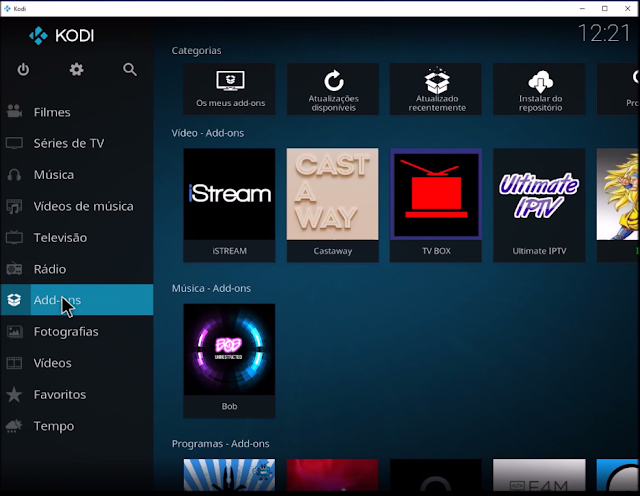The image size is (640, 496).
Task: Click the Rádio icon
Action: 14,269
